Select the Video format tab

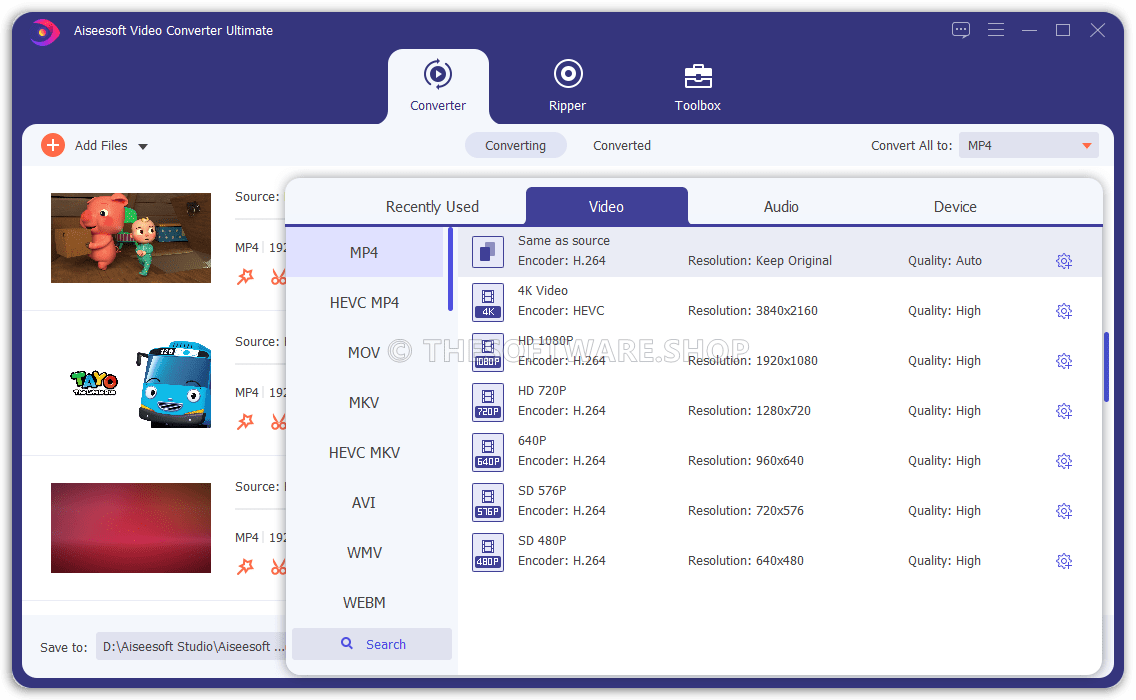point(606,207)
